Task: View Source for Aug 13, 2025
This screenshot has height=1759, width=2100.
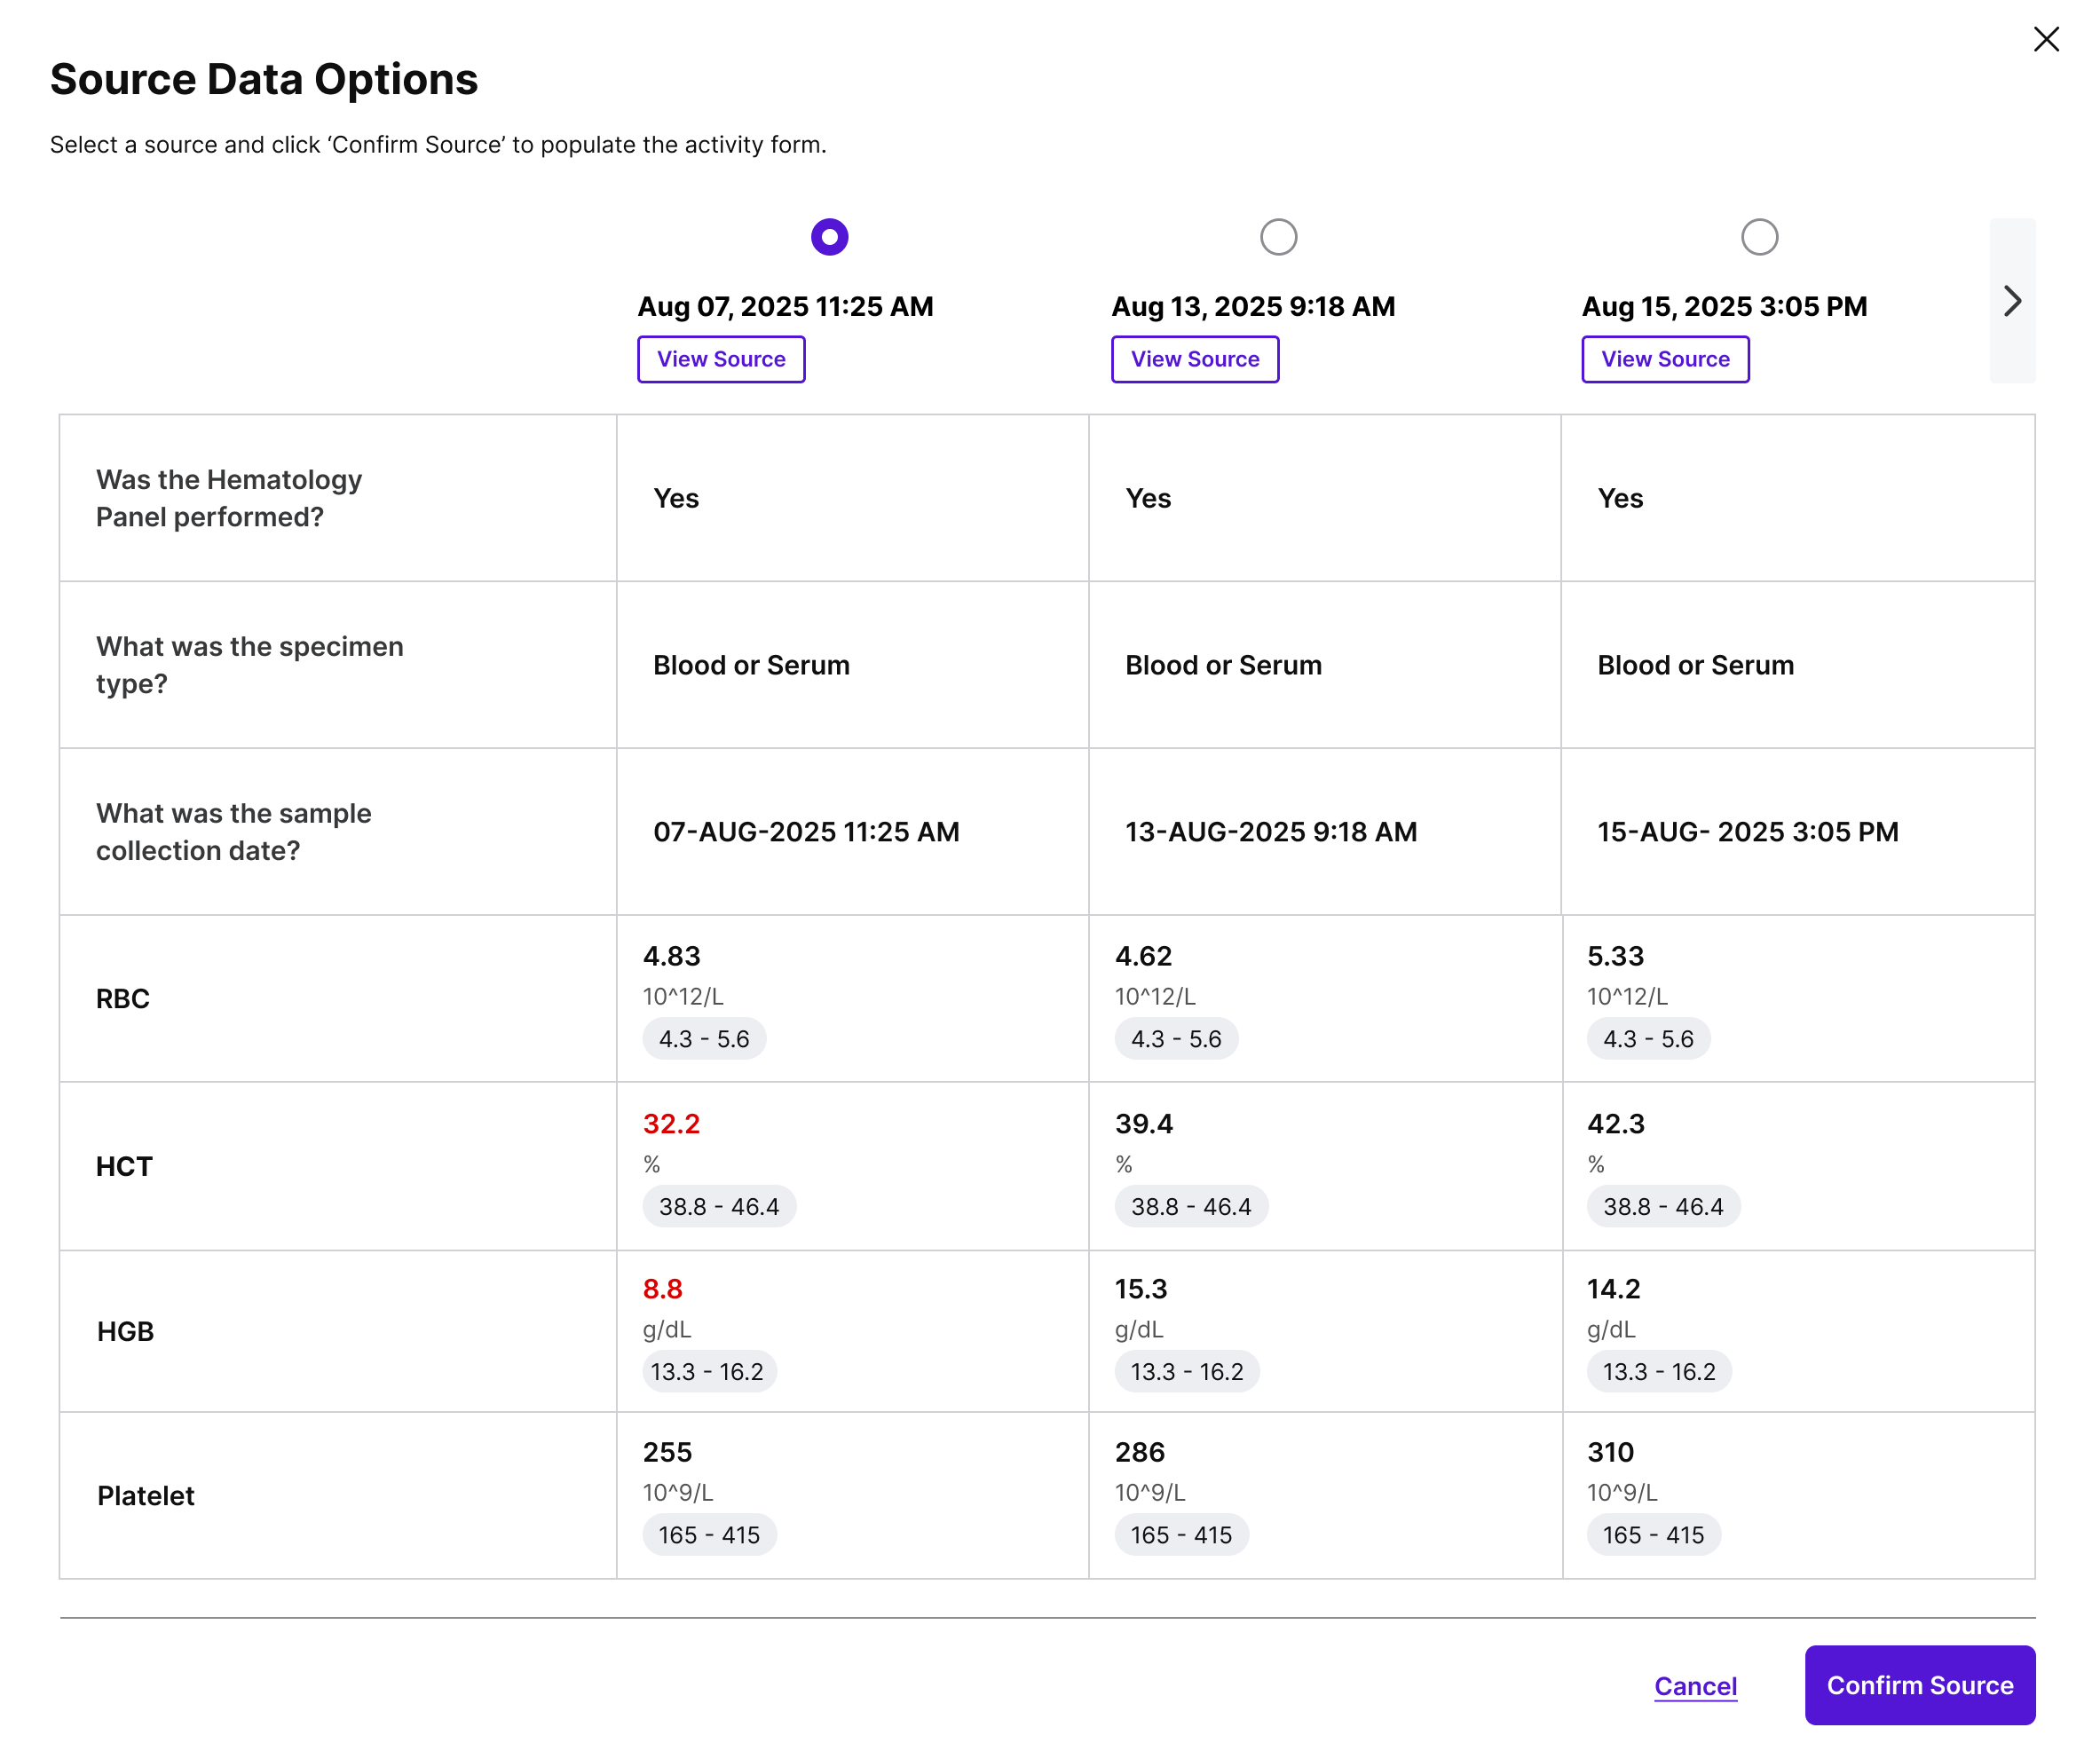Action: tap(1194, 359)
